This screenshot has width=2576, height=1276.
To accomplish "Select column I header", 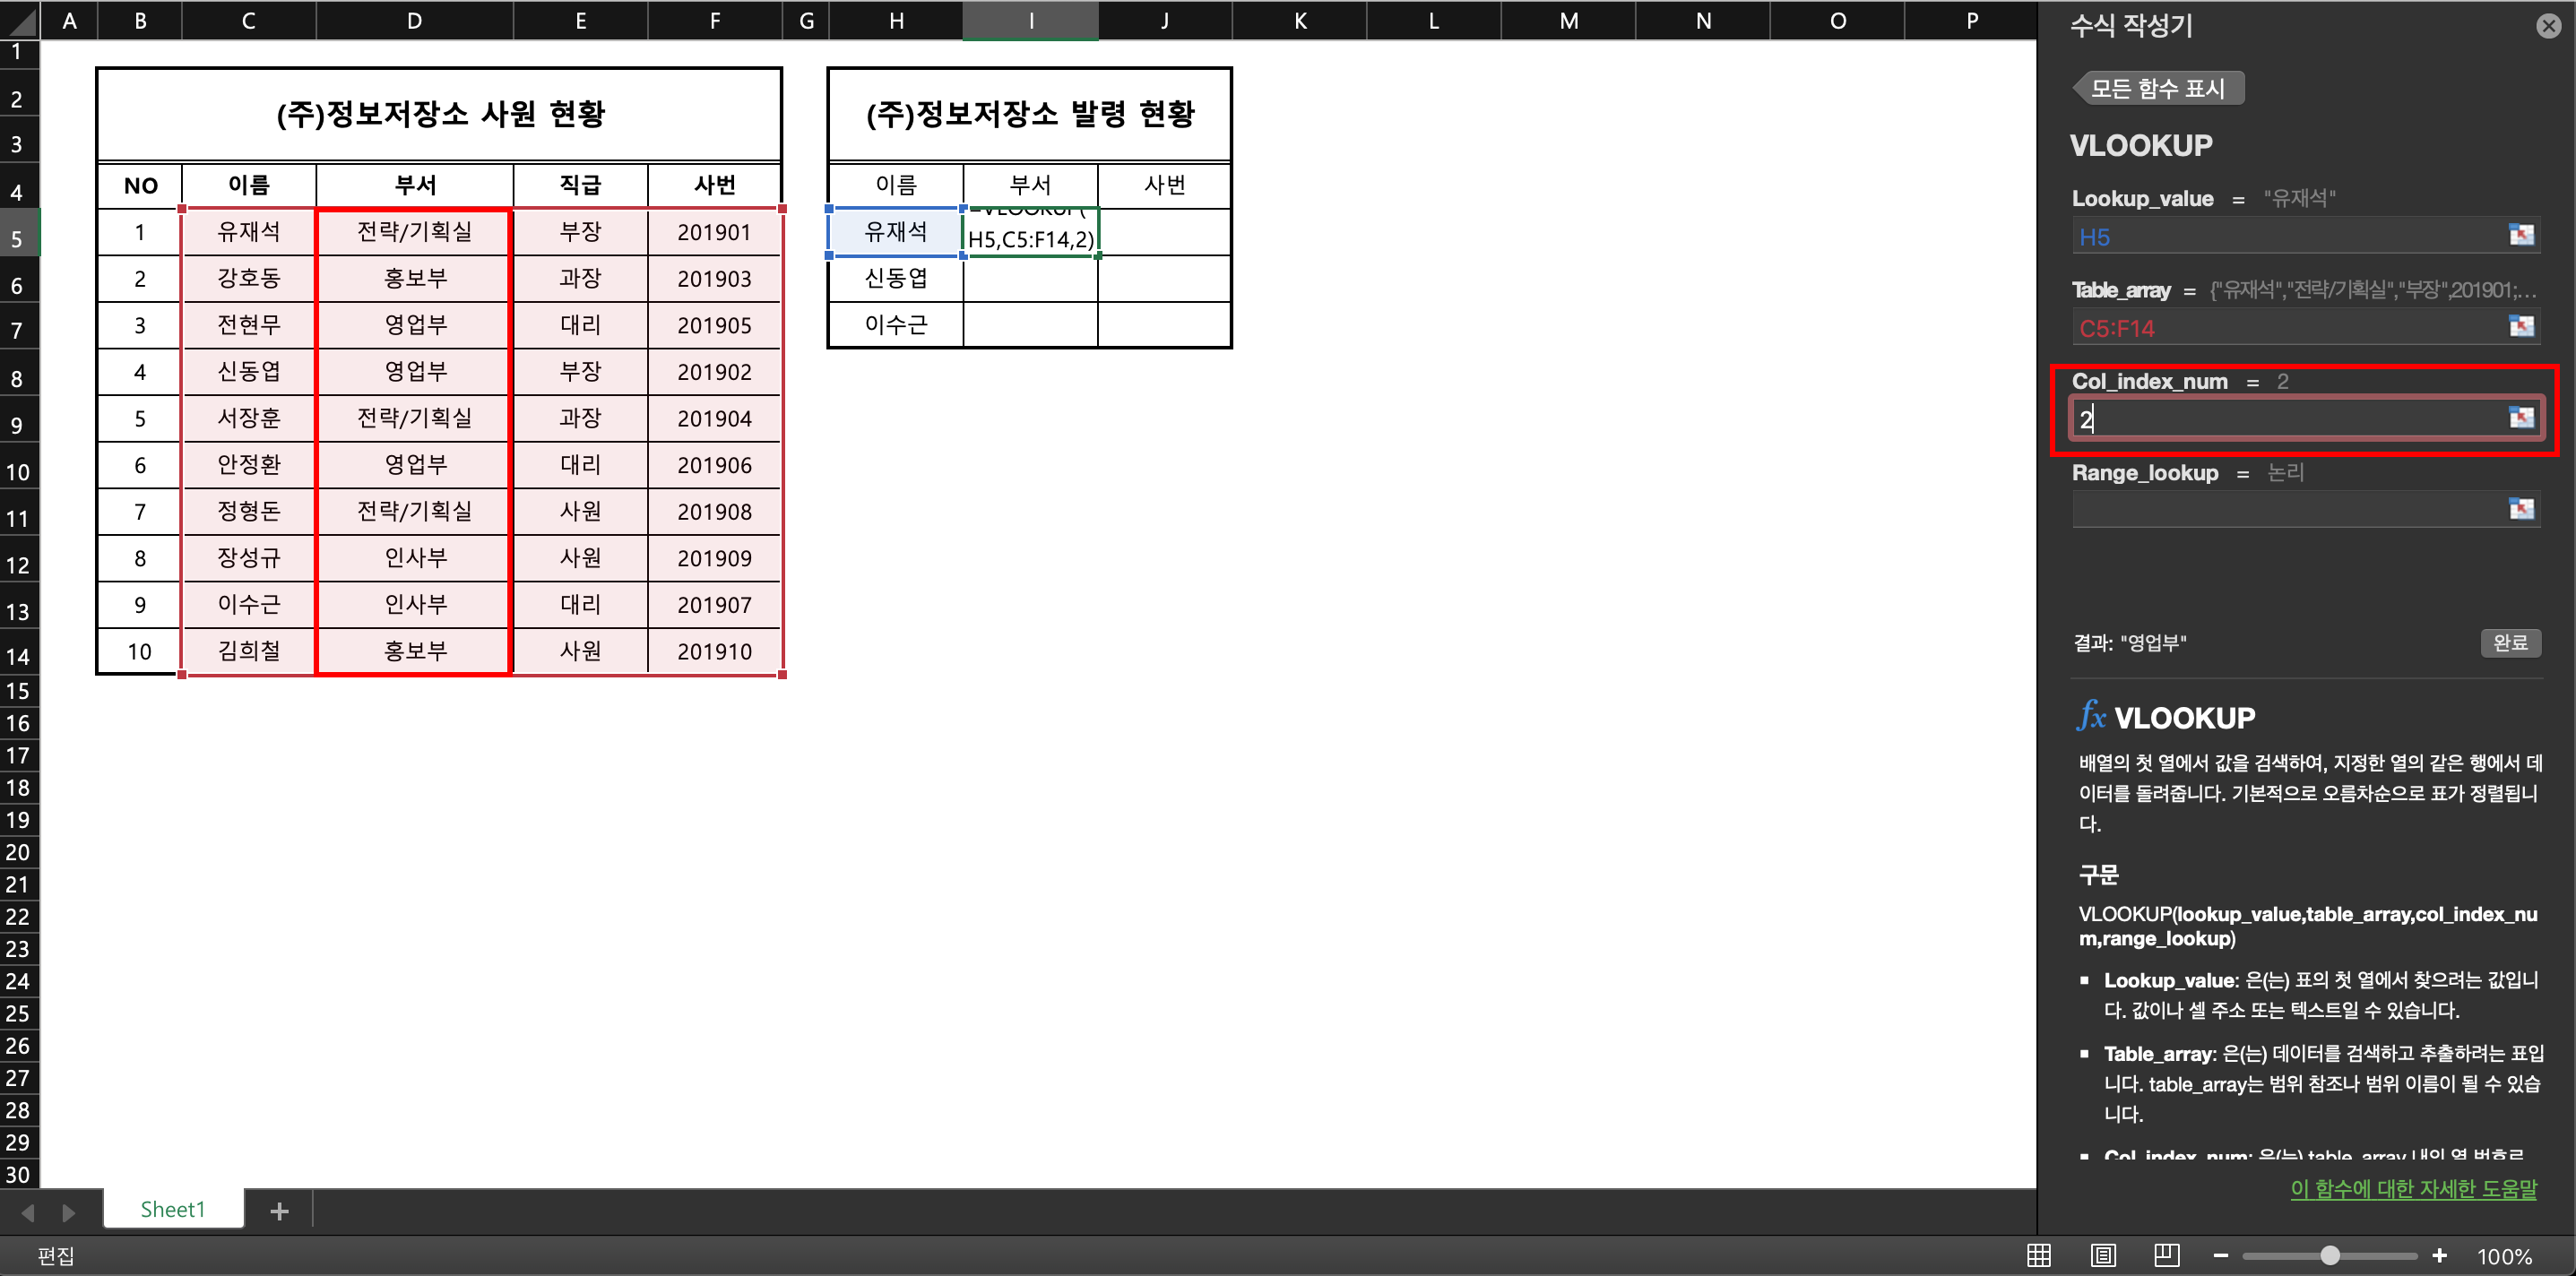I will click(x=1030, y=20).
